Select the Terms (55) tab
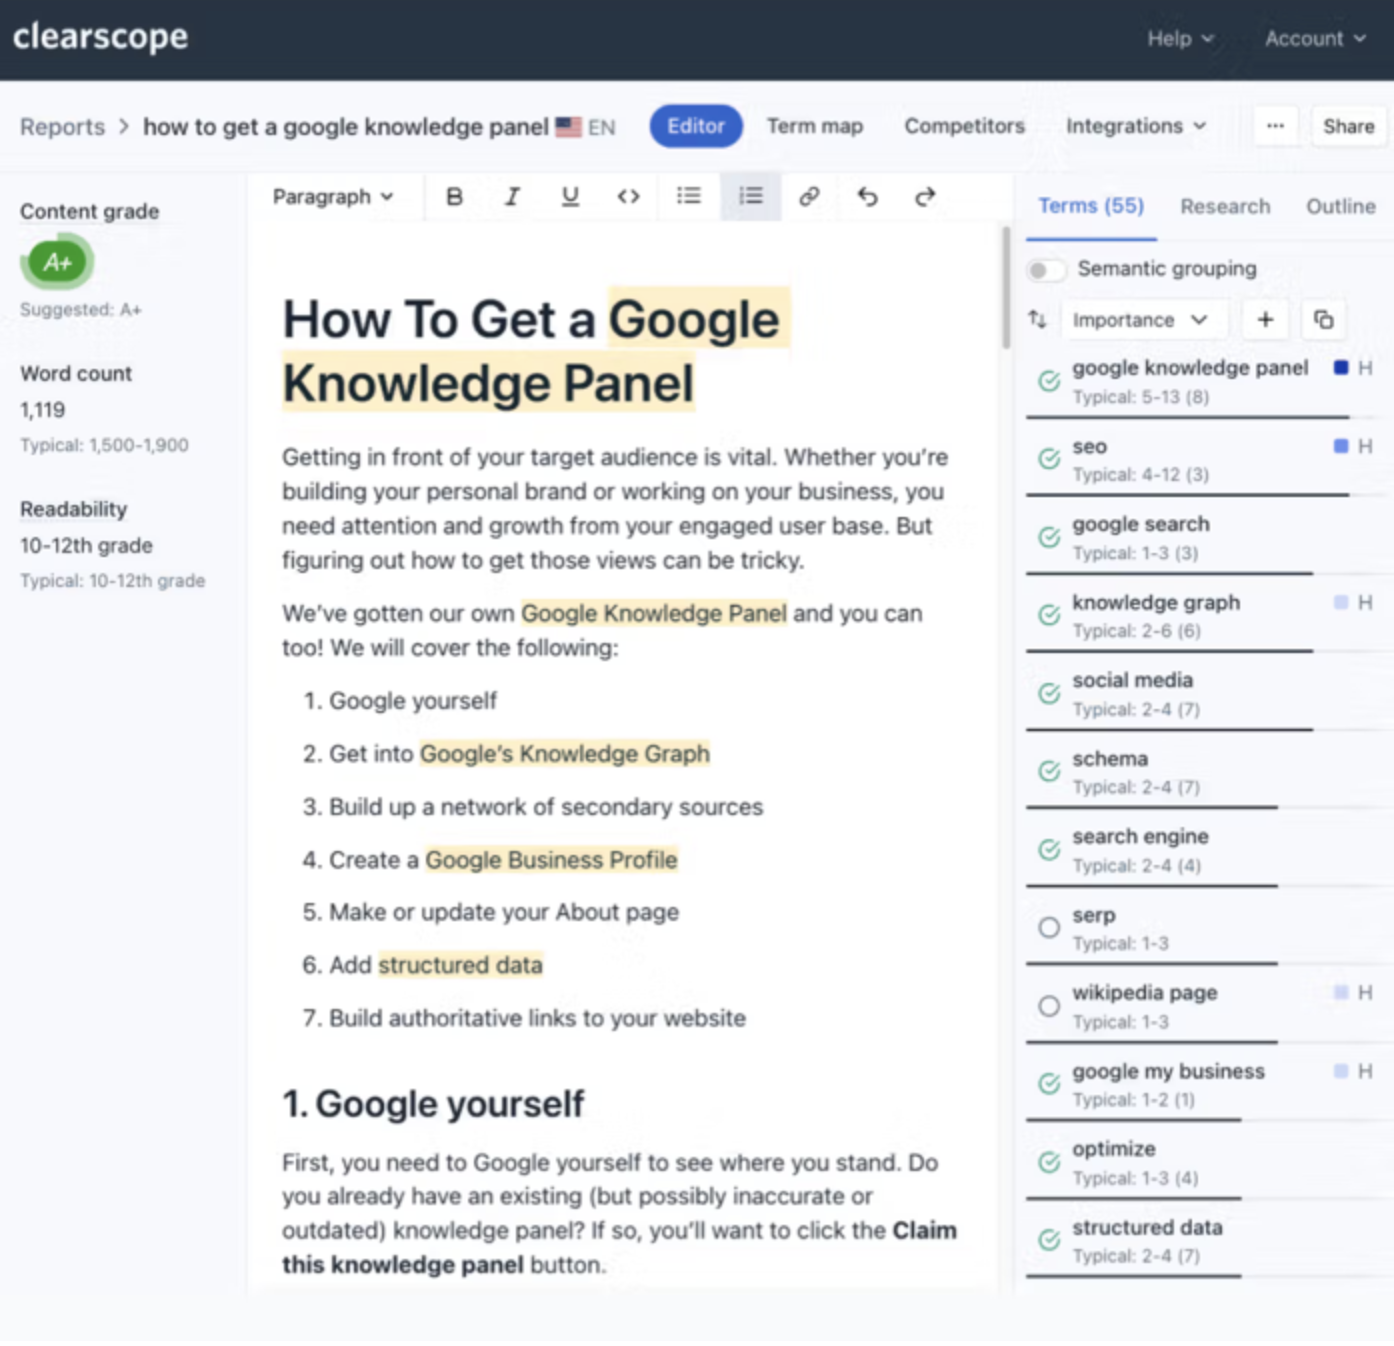This screenshot has height=1346, width=1394. [x=1091, y=206]
